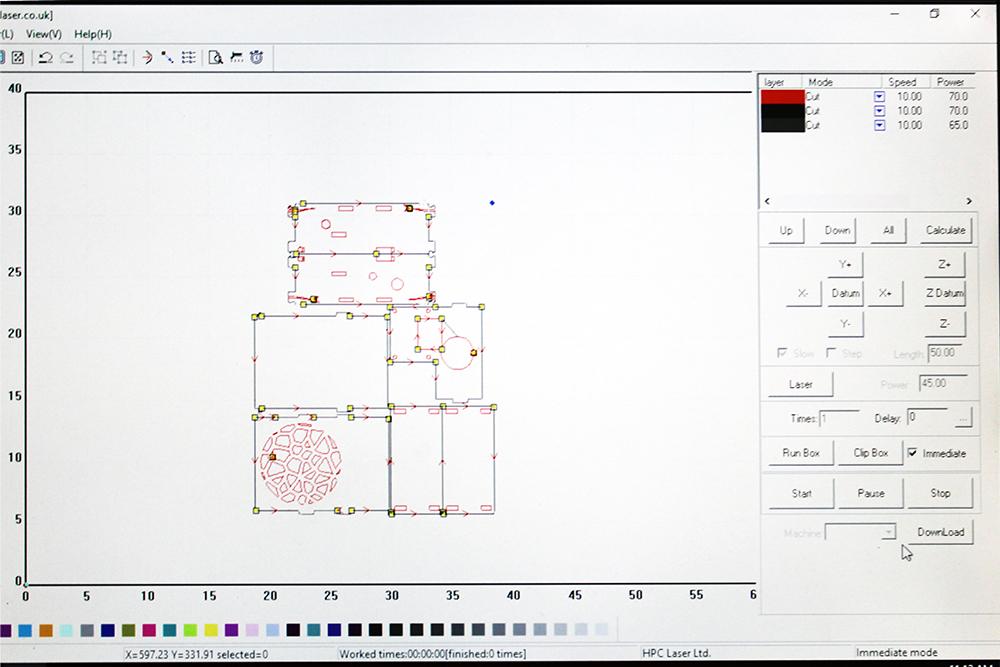The width and height of the screenshot is (1000, 667).
Task: Click the Calculate button
Action: 945,230
